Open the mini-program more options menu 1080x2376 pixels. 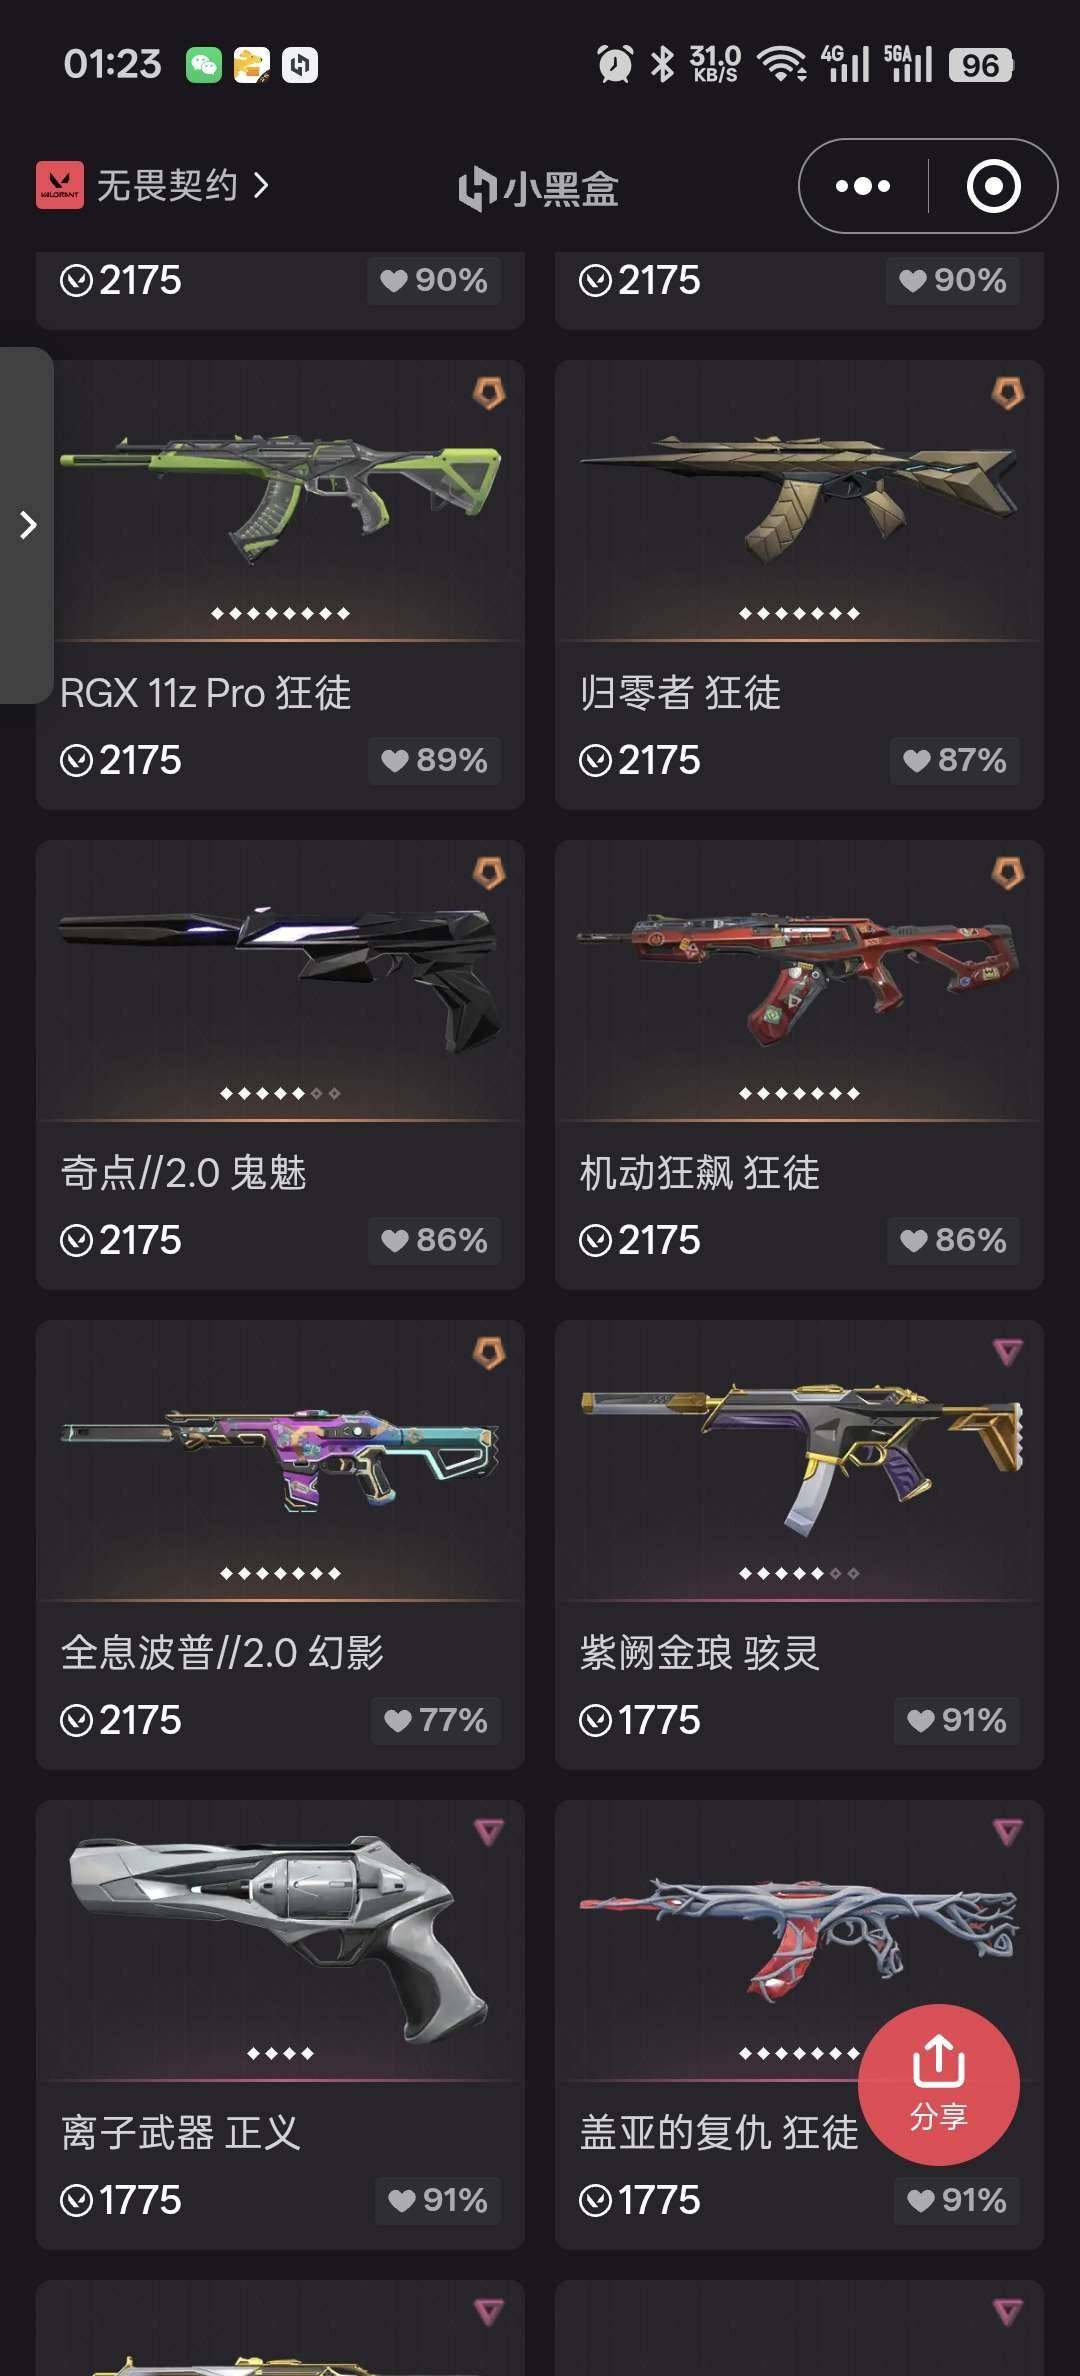click(x=862, y=186)
